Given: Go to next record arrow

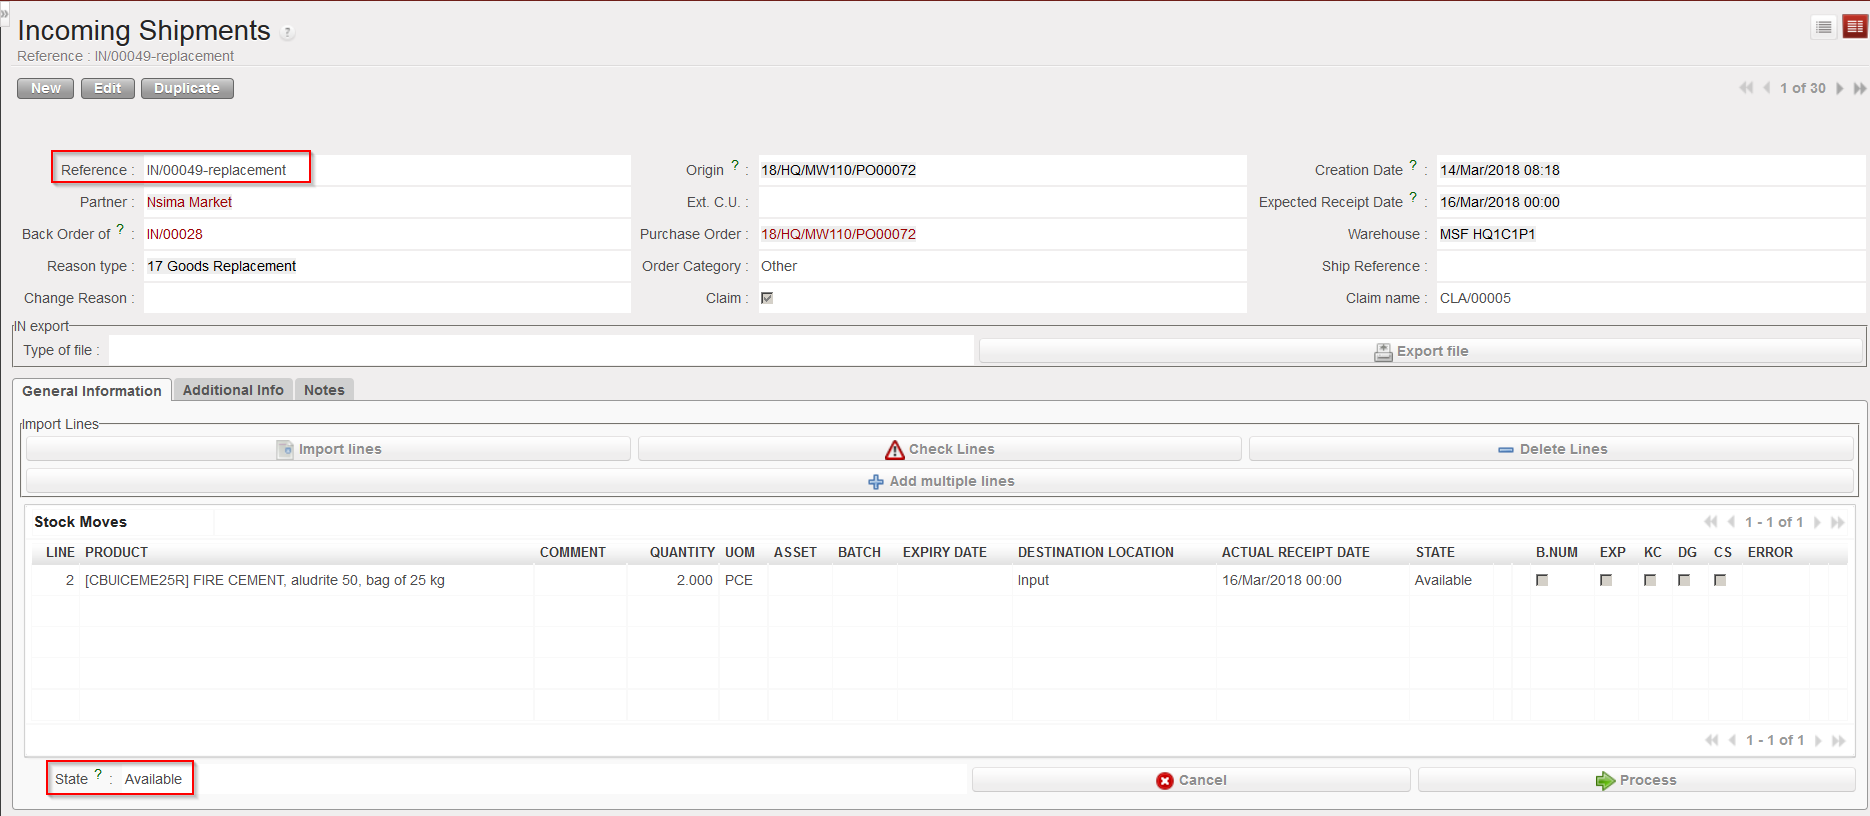Looking at the screenshot, I should click(1839, 88).
